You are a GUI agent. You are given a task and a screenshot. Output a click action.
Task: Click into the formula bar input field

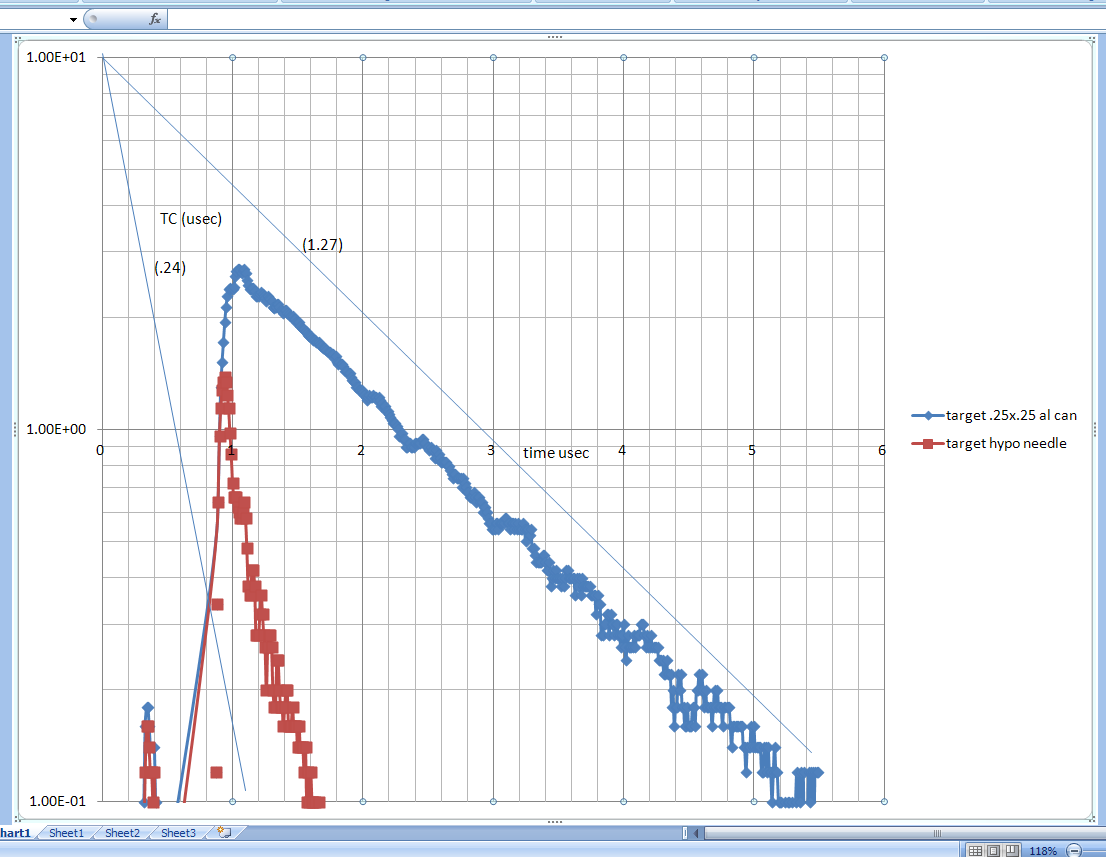coord(635,20)
